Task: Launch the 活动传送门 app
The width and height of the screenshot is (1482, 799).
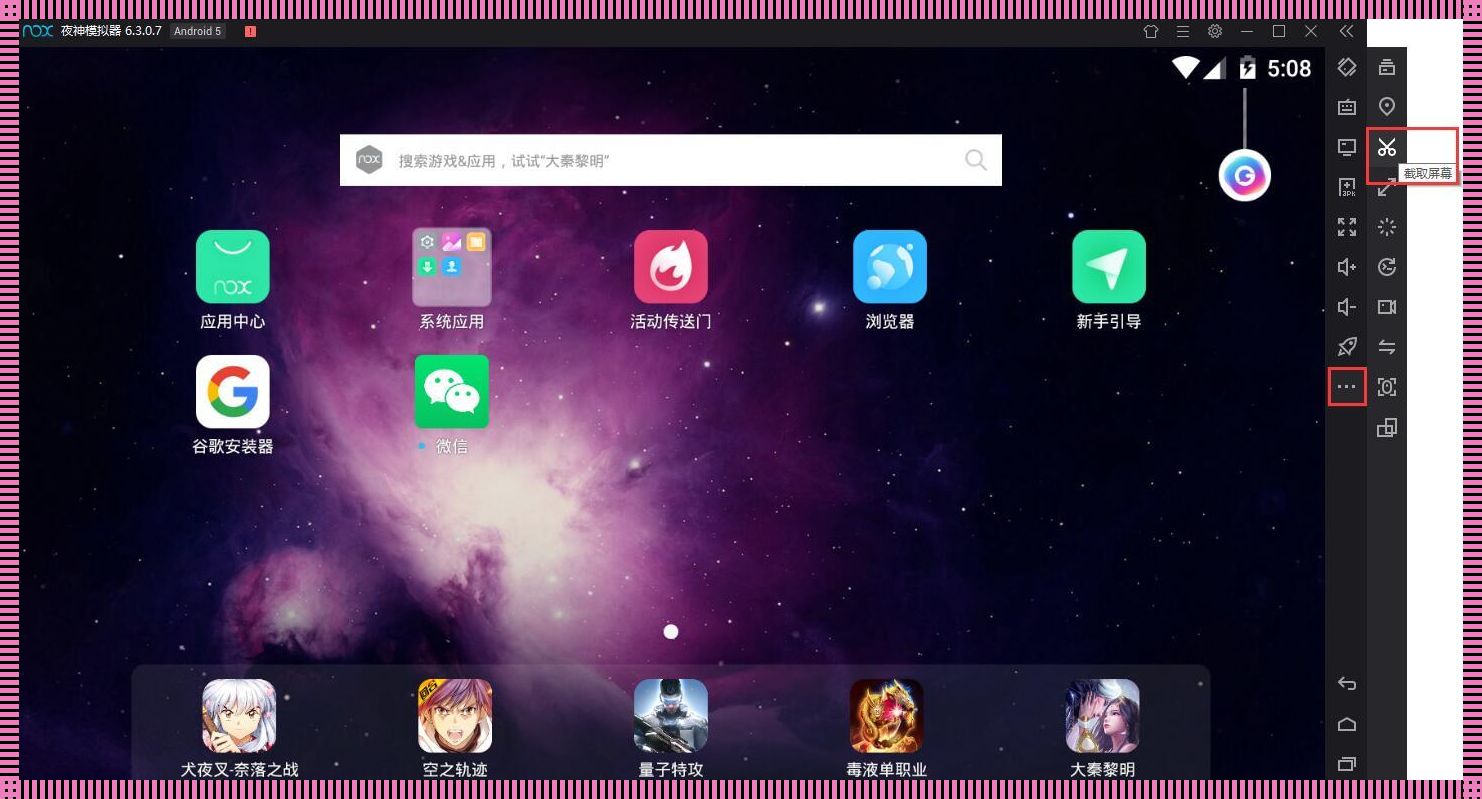Action: pyautogui.click(x=671, y=267)
